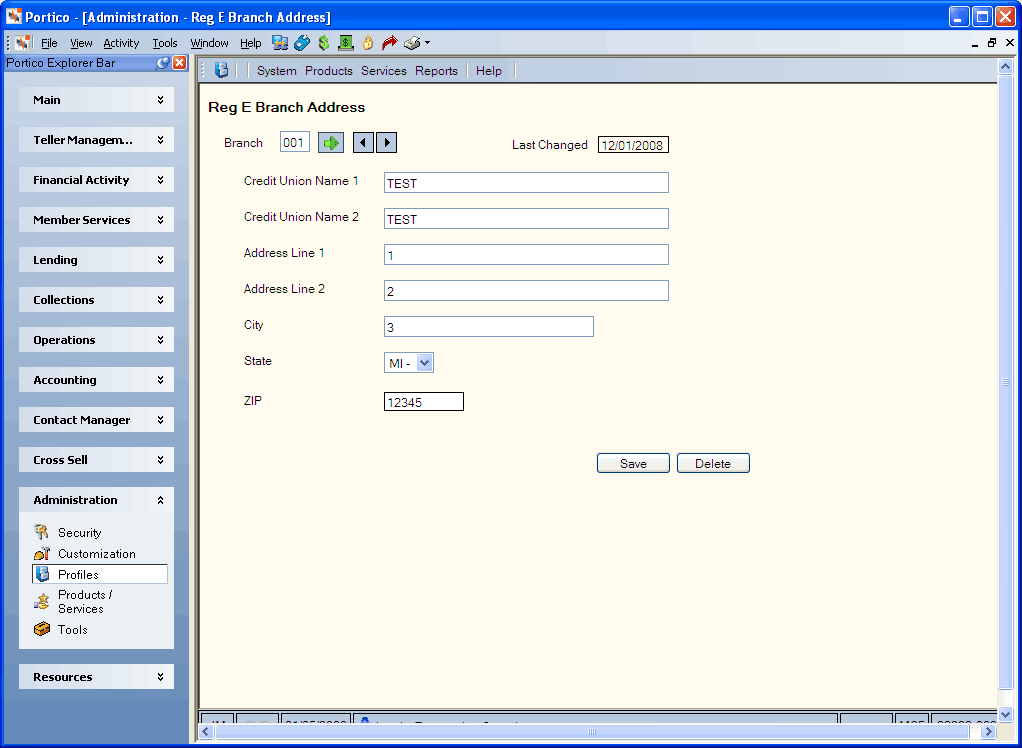The image size is (1022, 748).
Task: Collapse the Administration section
Action: coord(96,500)
